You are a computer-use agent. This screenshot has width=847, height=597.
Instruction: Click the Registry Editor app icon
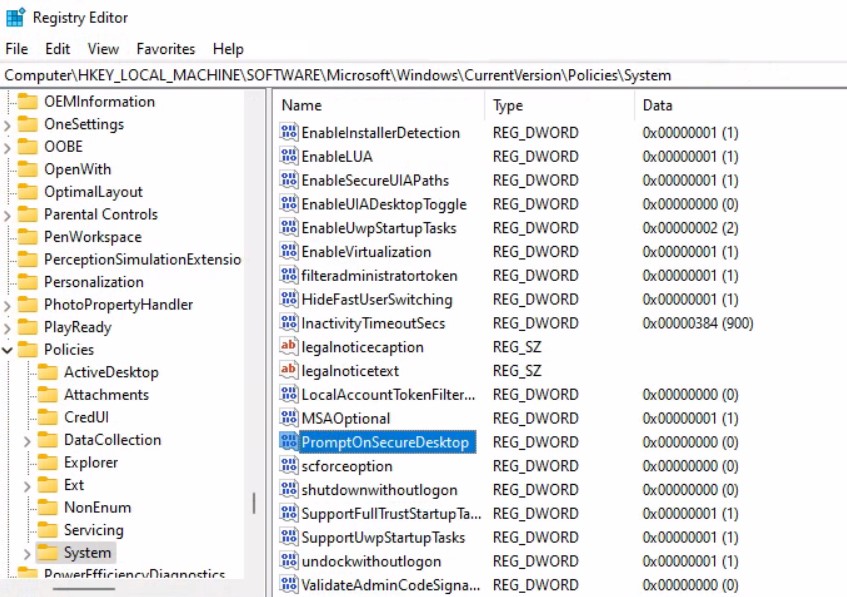(x=15, y=17)
